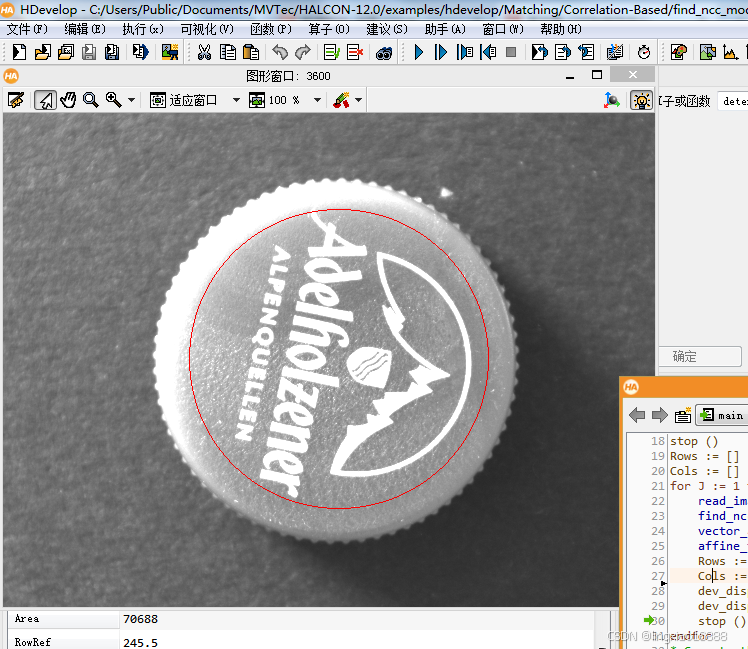Select the arrow pointer tool
Screen dimensions: 748x649
coord(45,100)
